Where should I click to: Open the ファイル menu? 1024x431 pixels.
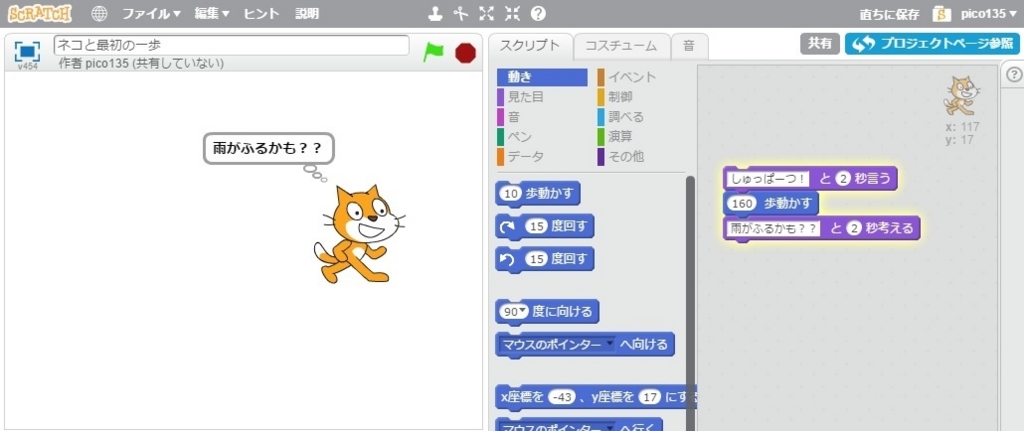(152, 13)
